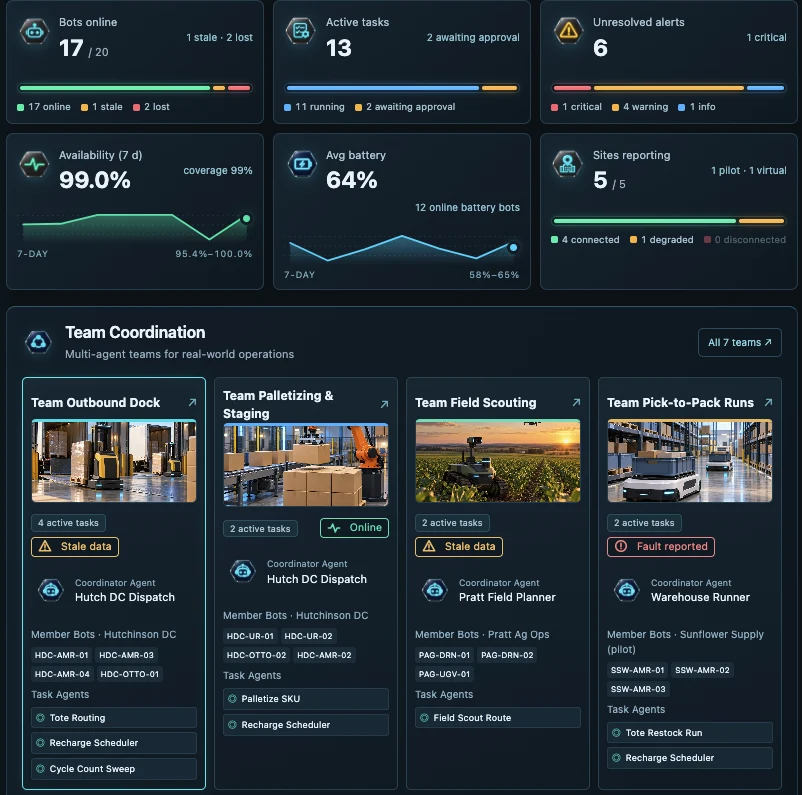This screenshot has width=802, height=795.
Task: Open Team Field Scouting arrow icon
Action: (x=576, y=403)
